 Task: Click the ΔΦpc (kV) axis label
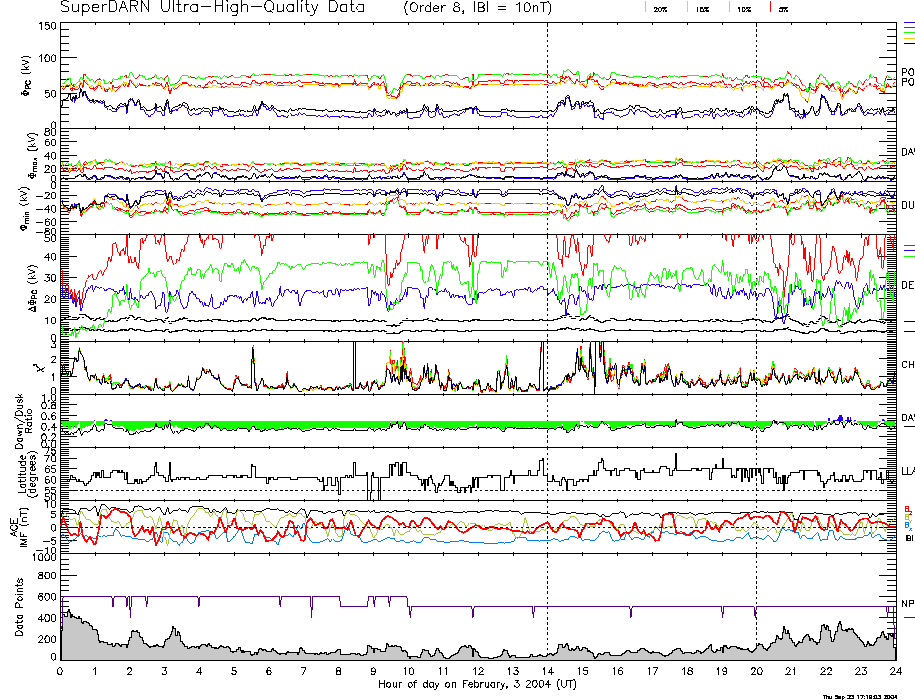click(x=32, y=287)
